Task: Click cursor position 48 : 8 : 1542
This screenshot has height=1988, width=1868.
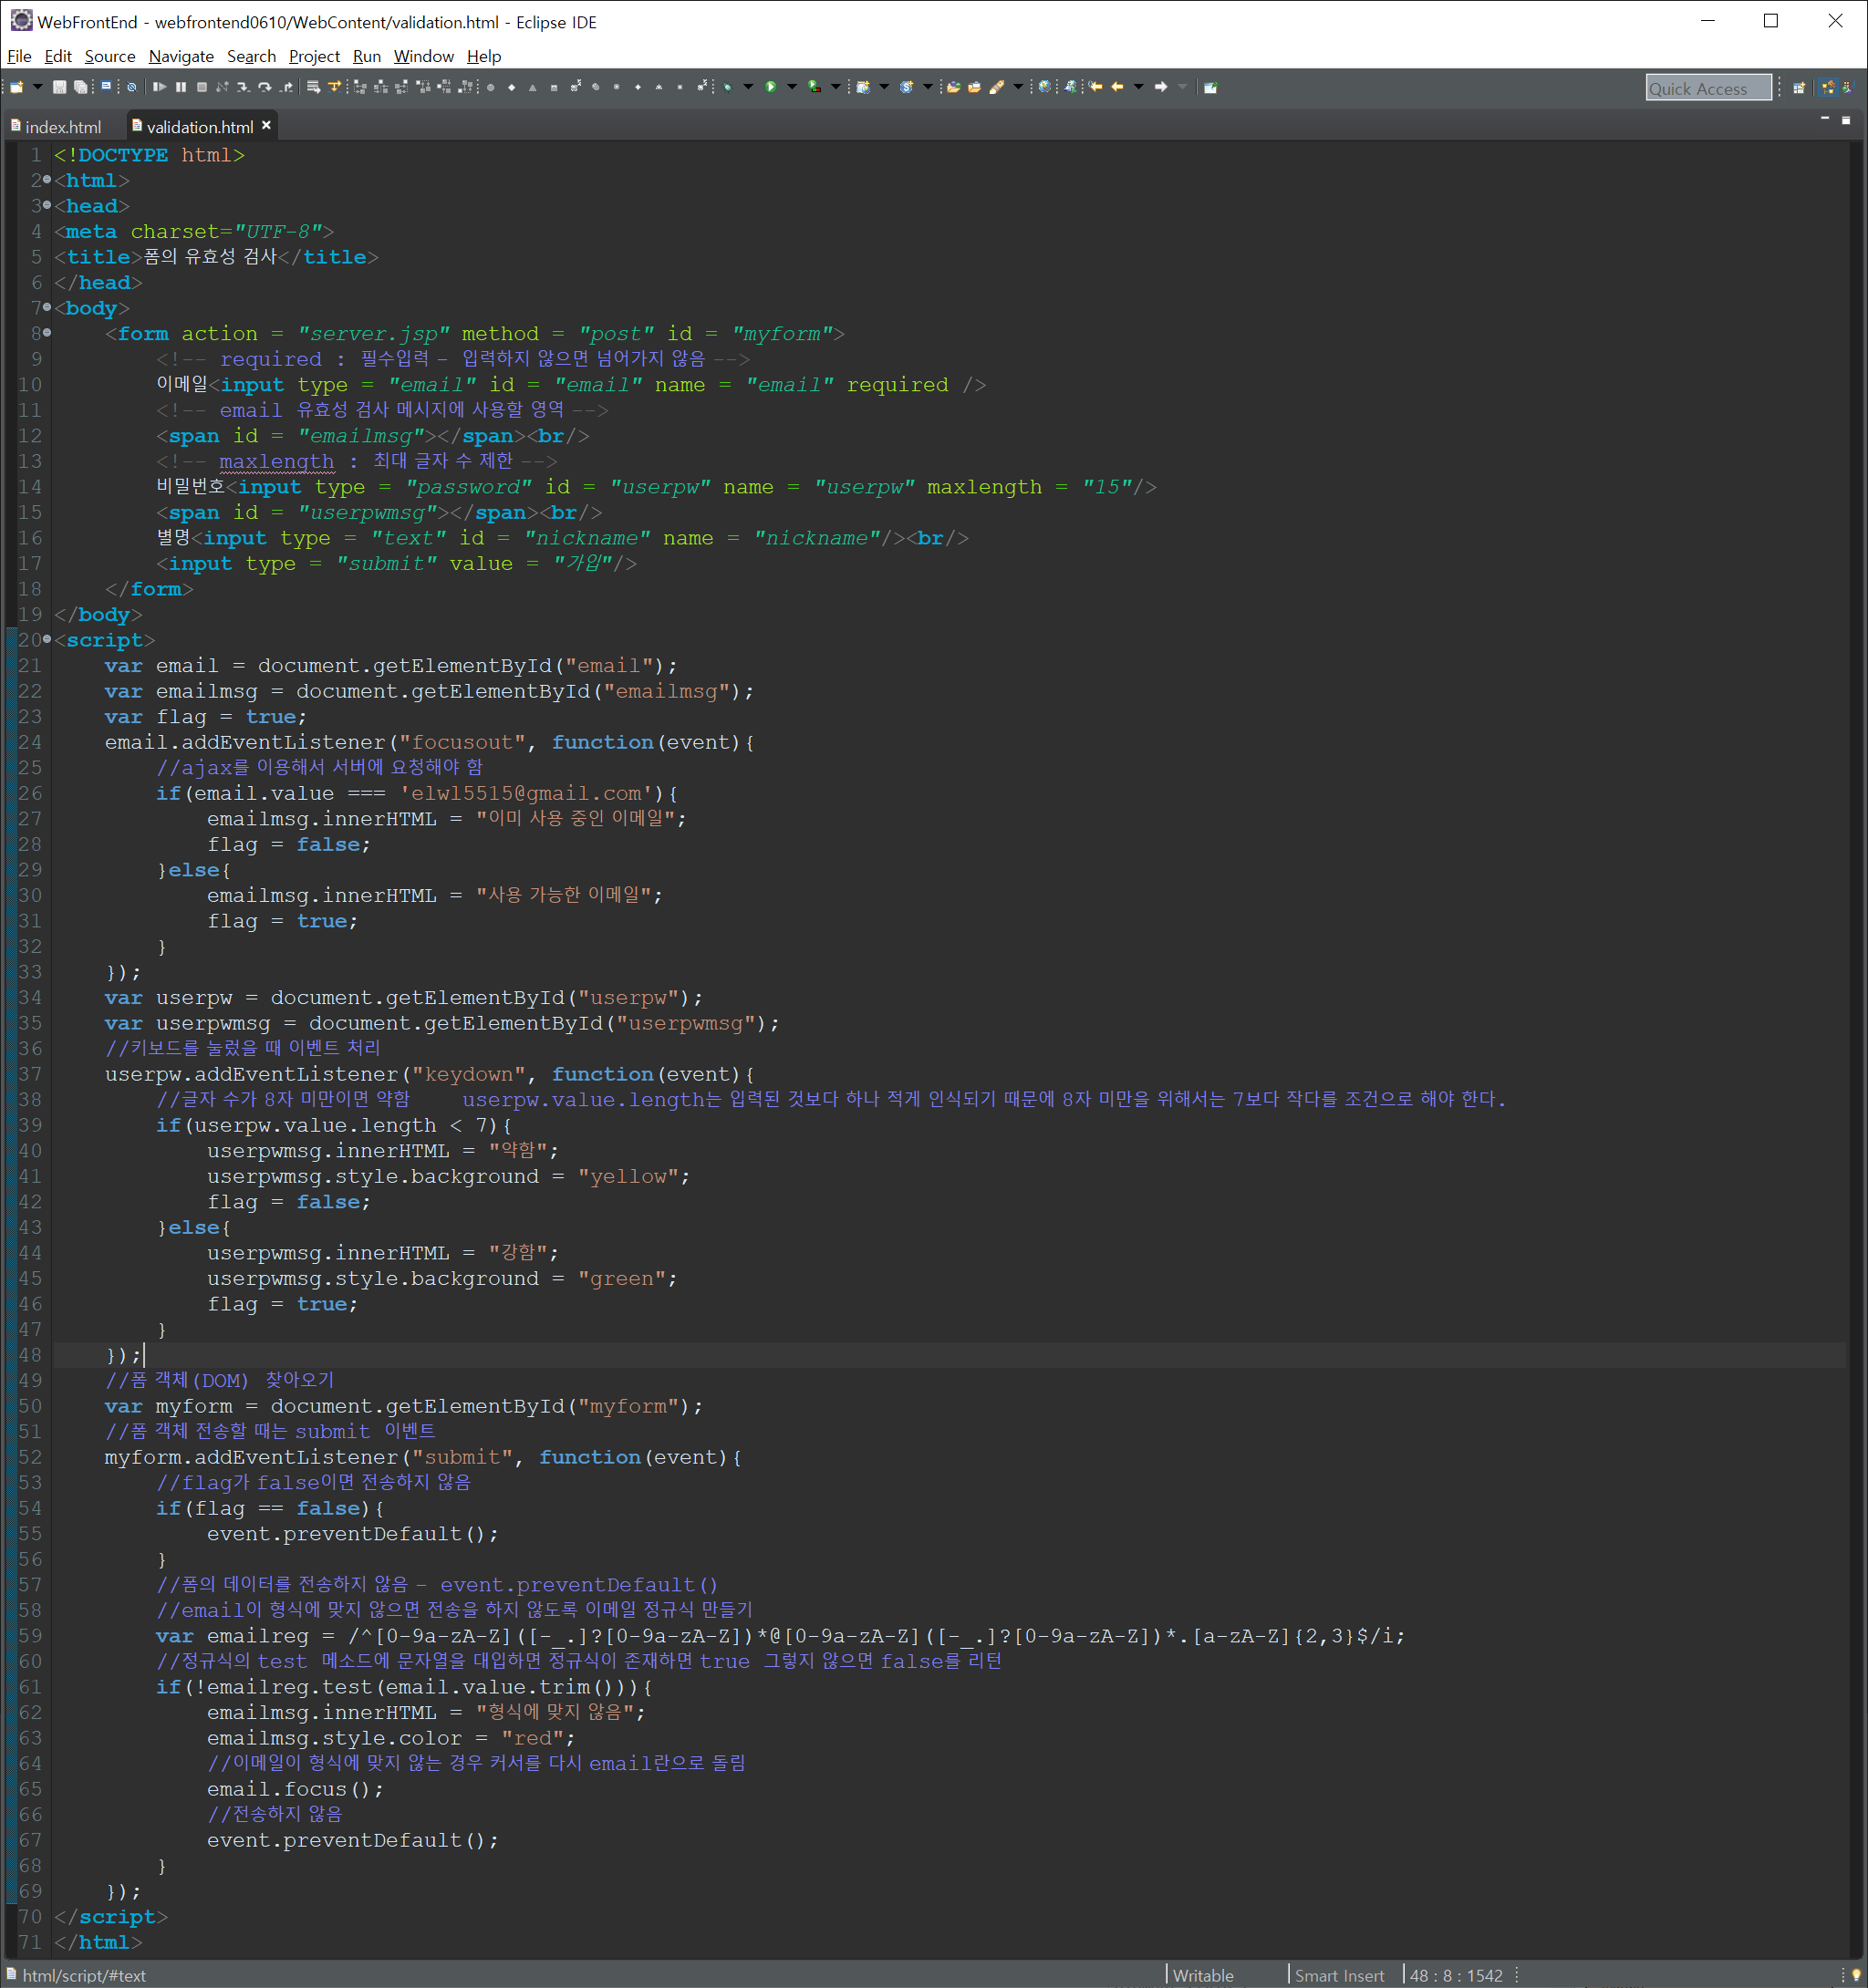Action: point(1456,1975)
